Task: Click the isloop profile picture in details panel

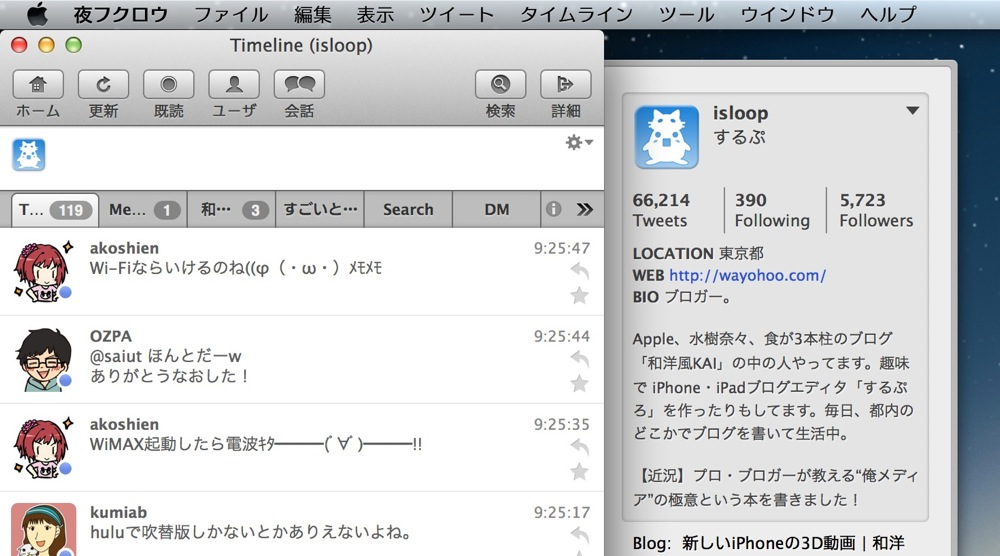Action: [x=666, y=137]
